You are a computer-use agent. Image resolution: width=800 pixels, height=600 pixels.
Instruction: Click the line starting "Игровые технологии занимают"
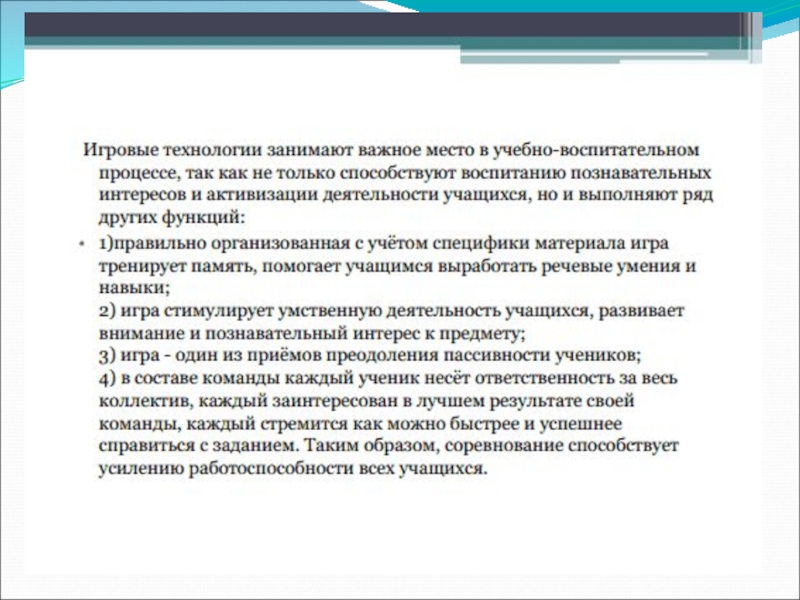click(x=391, y=150)
